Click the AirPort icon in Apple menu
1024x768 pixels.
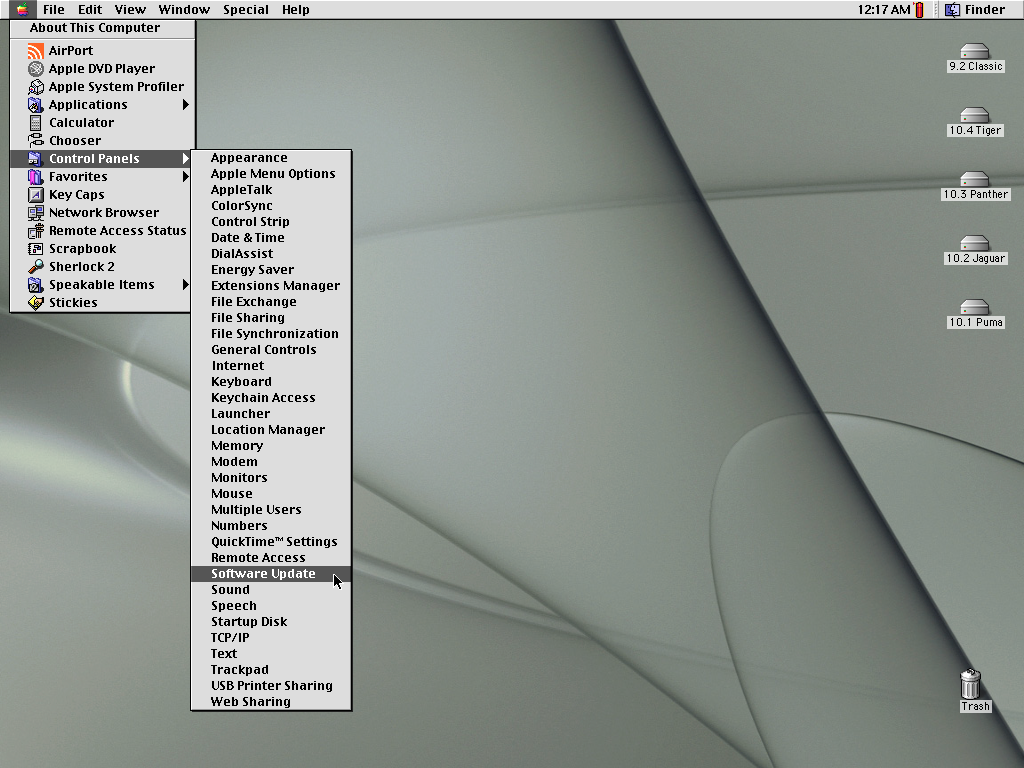35,51
